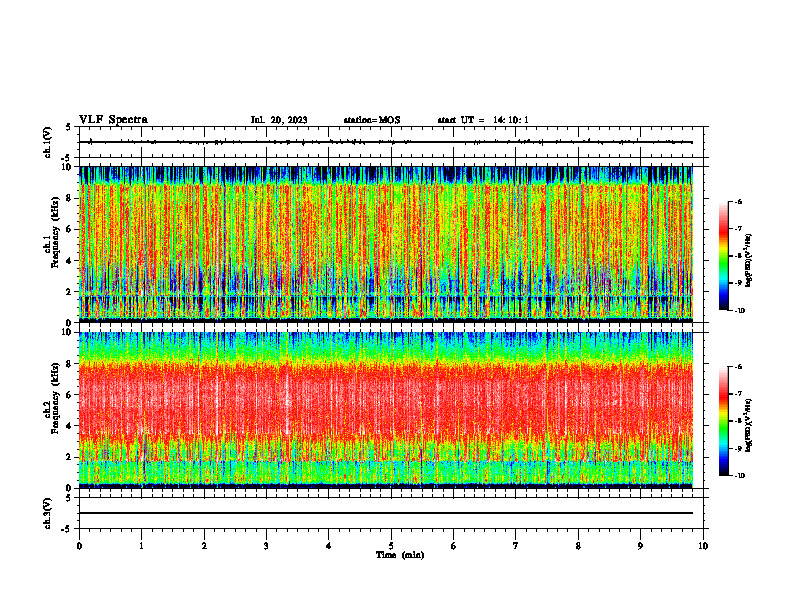792x612 pixels.
Task: Click the time axis tick label "4"
Action: (x=329, y=546)
